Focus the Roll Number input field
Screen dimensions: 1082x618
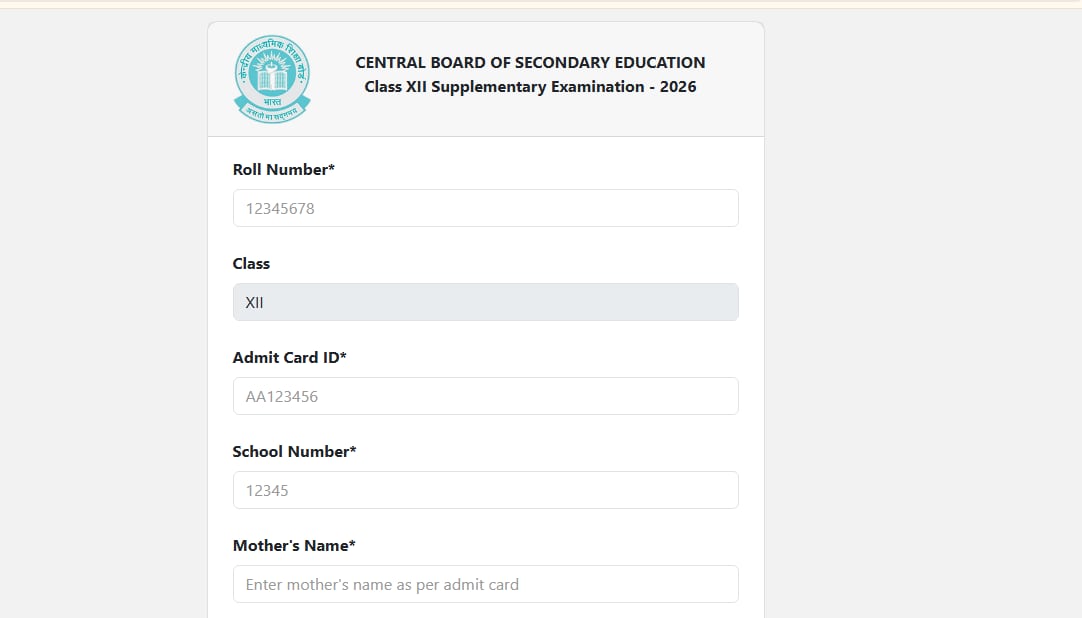click(x=486, y=208)
